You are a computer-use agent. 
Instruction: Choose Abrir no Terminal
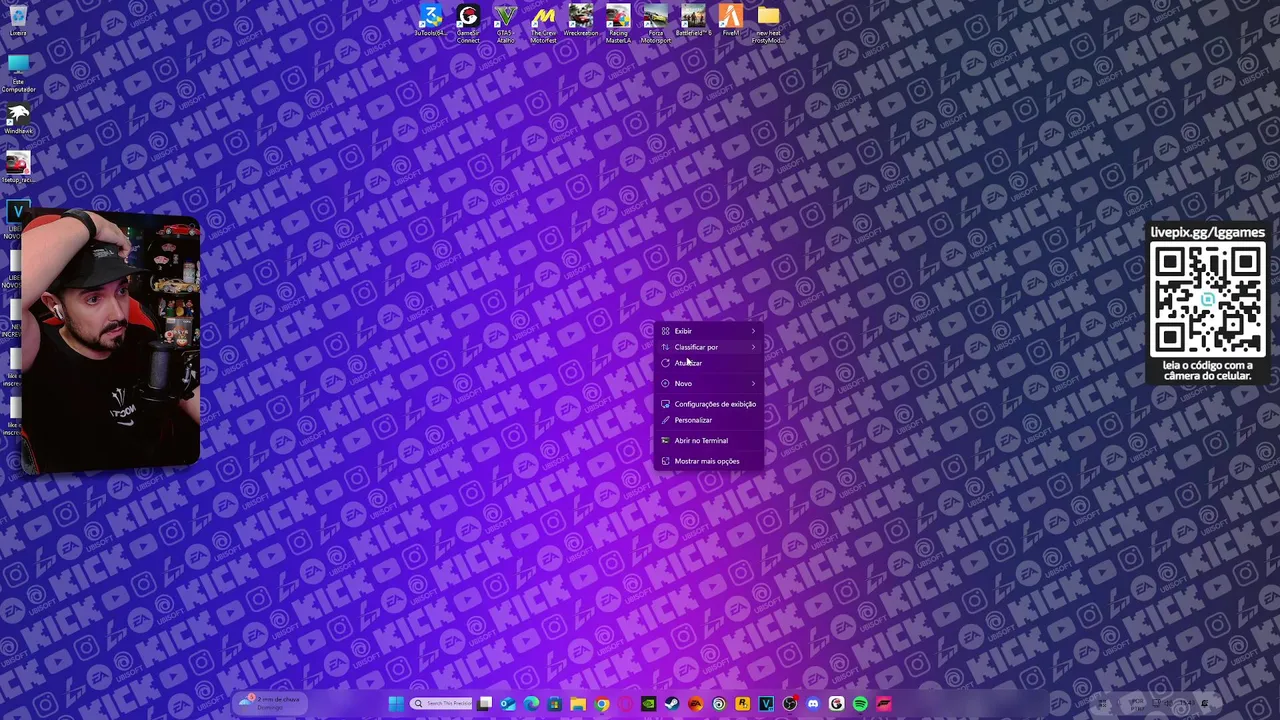(709, 441)
